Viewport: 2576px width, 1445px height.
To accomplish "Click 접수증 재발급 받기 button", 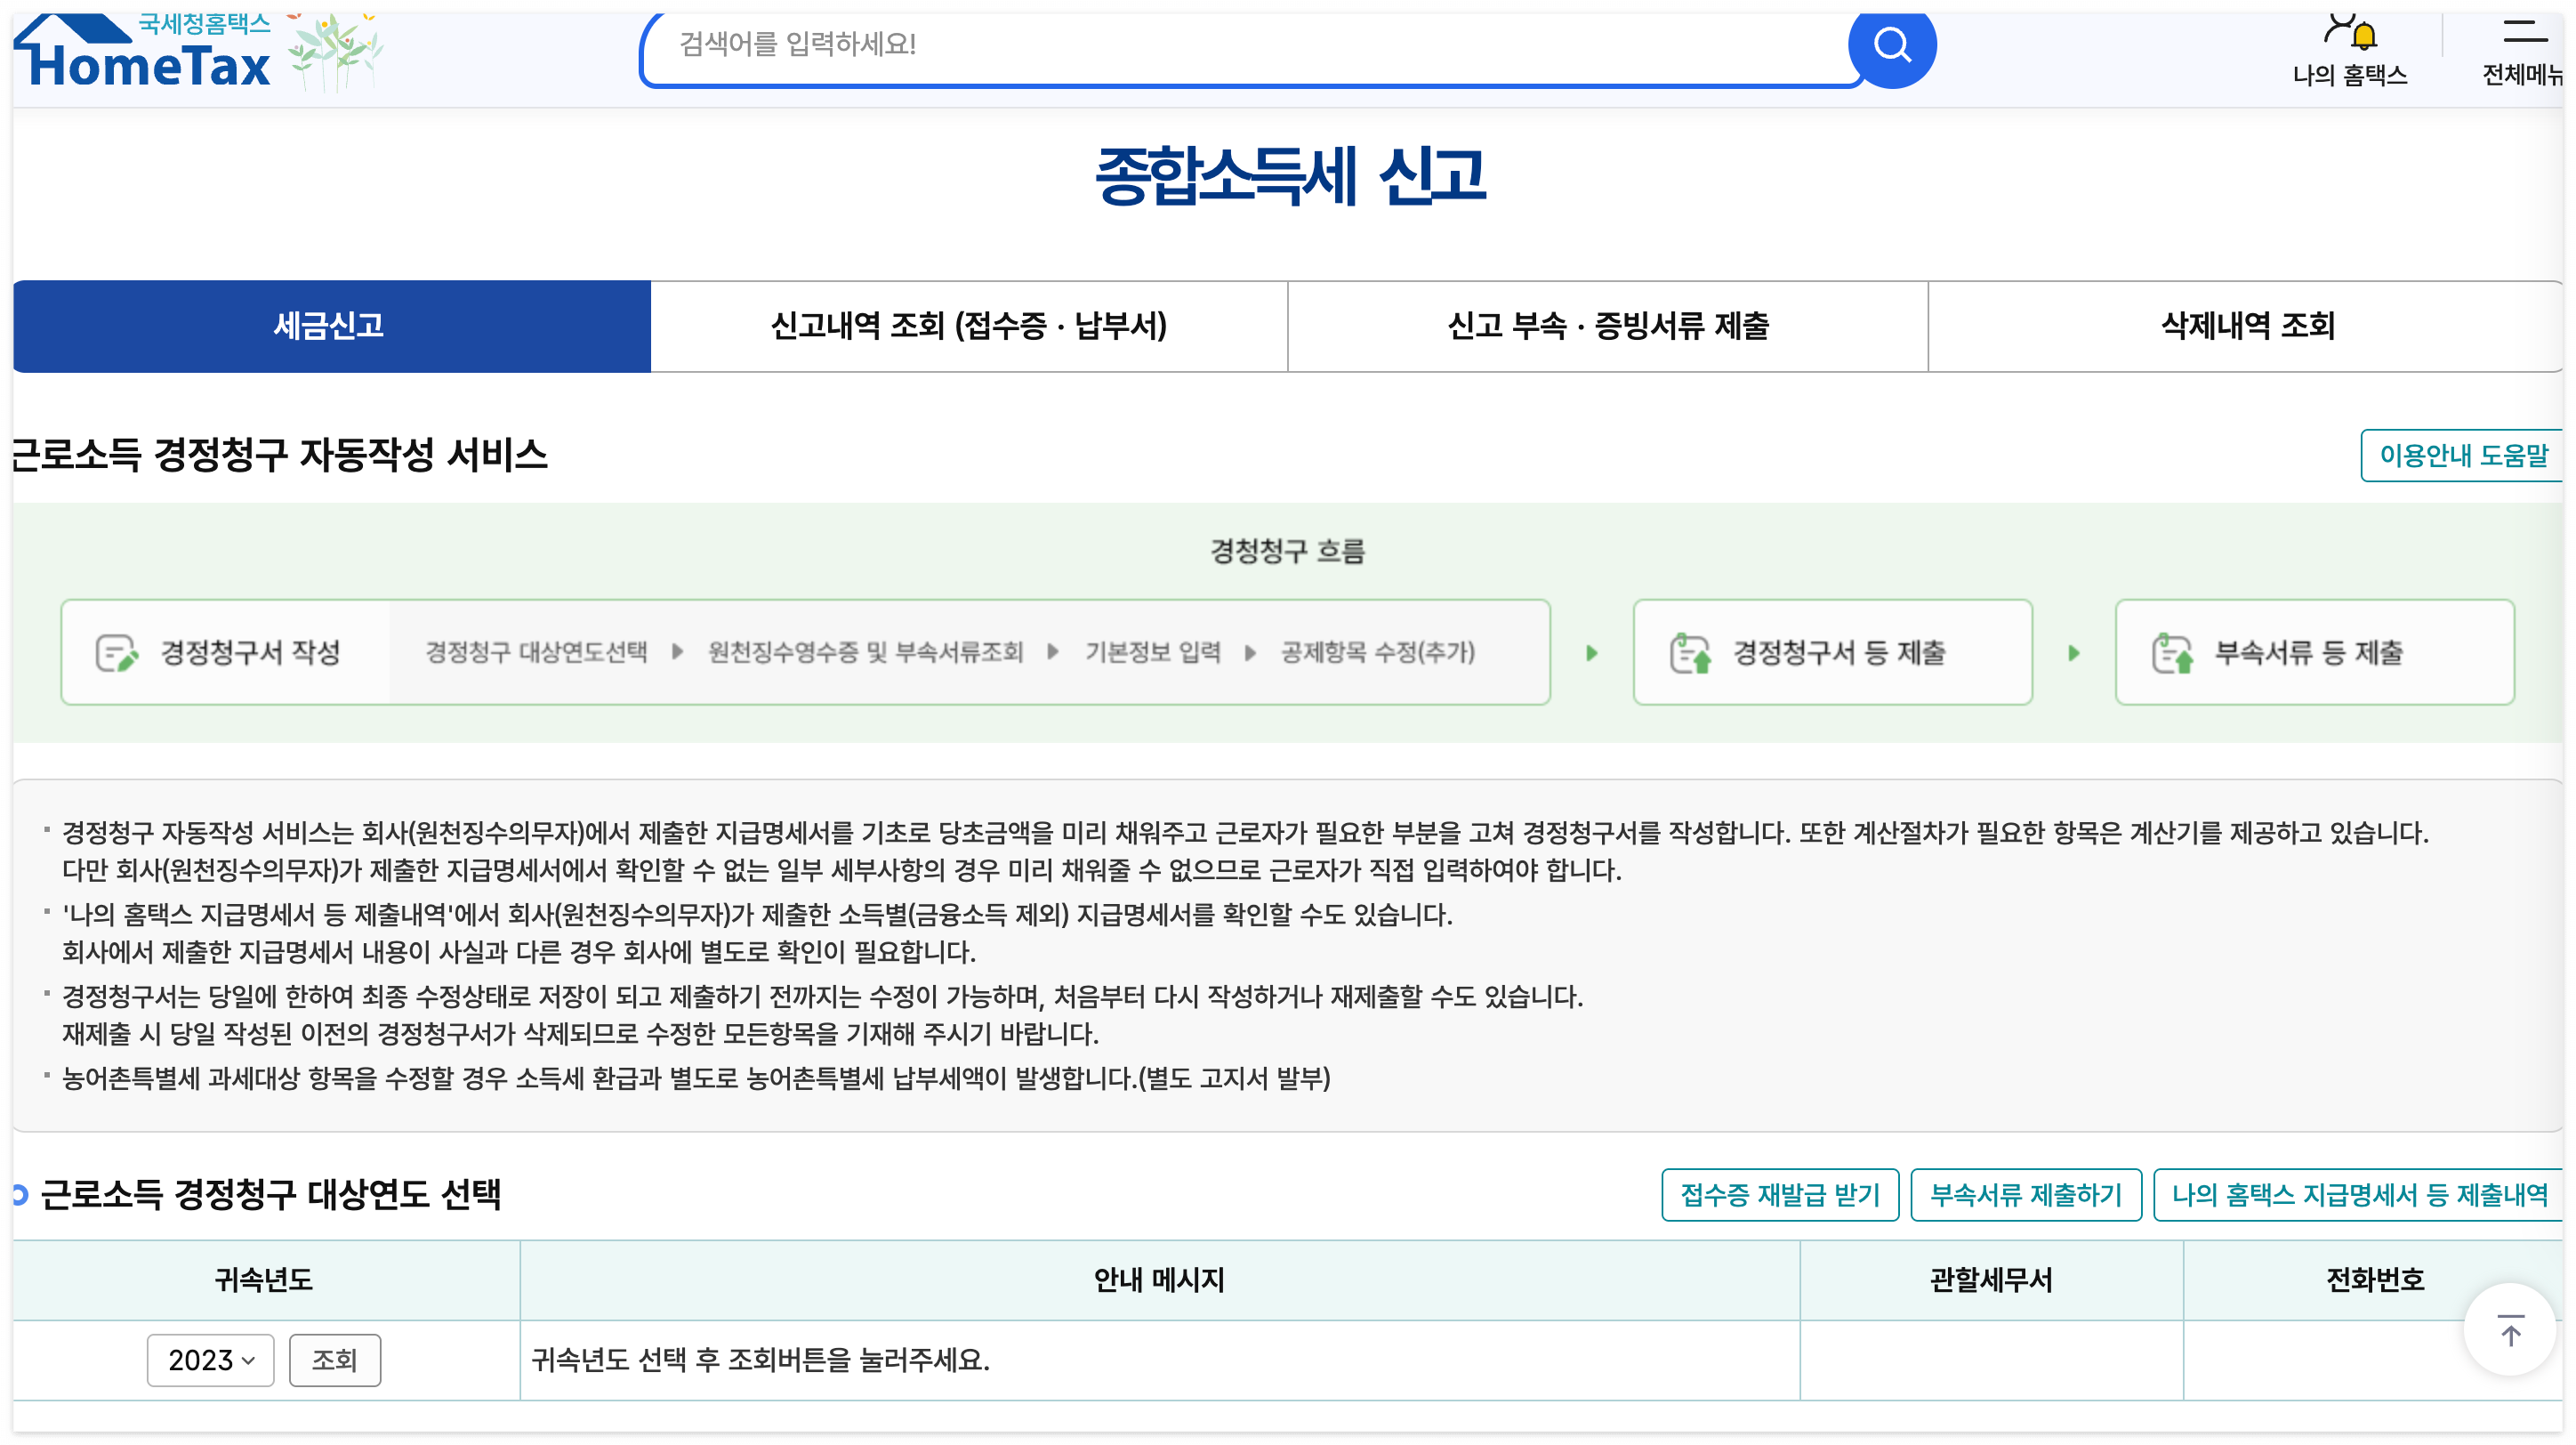I will coord(1779,1195).
